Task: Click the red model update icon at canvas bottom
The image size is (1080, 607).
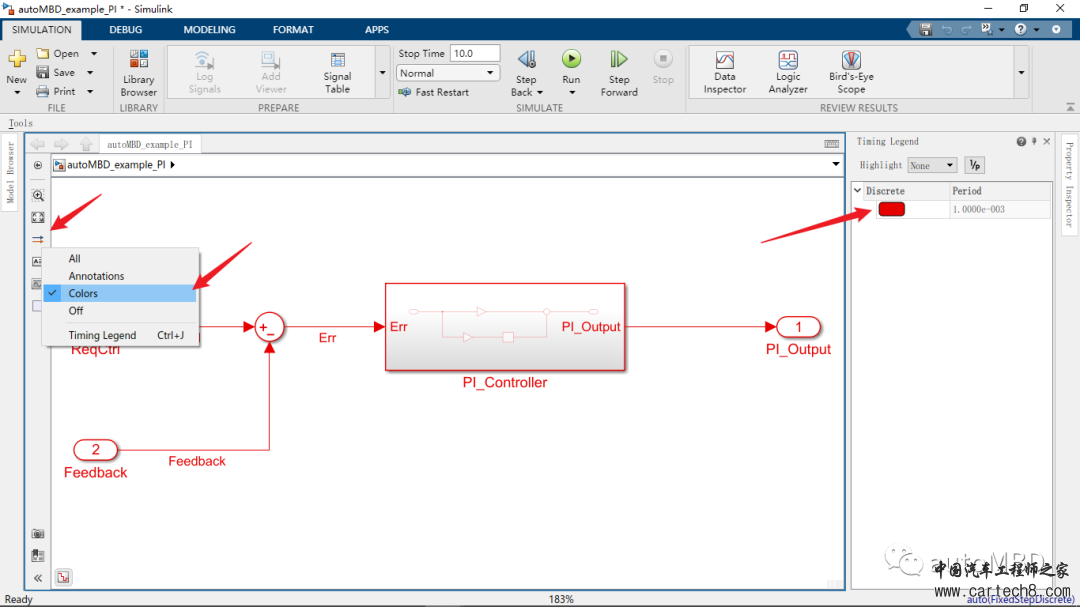Action: (63, 577)
